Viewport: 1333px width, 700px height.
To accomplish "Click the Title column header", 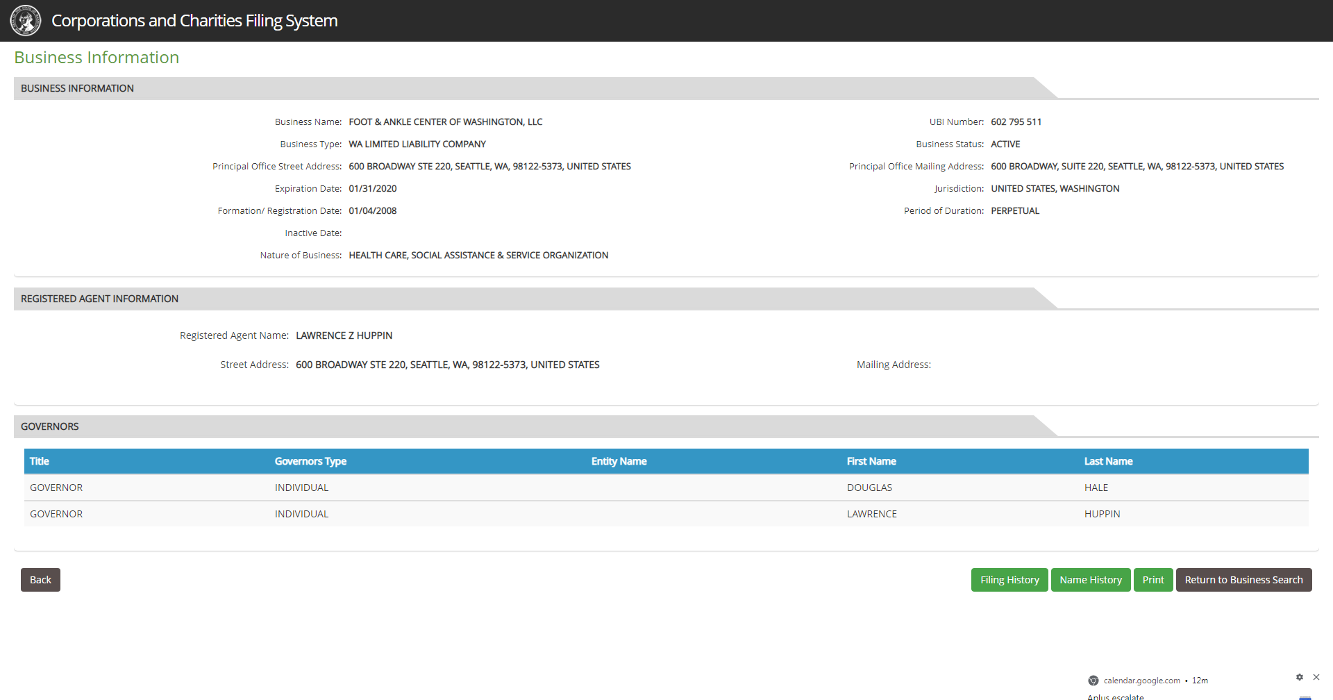I will point(39,461).
